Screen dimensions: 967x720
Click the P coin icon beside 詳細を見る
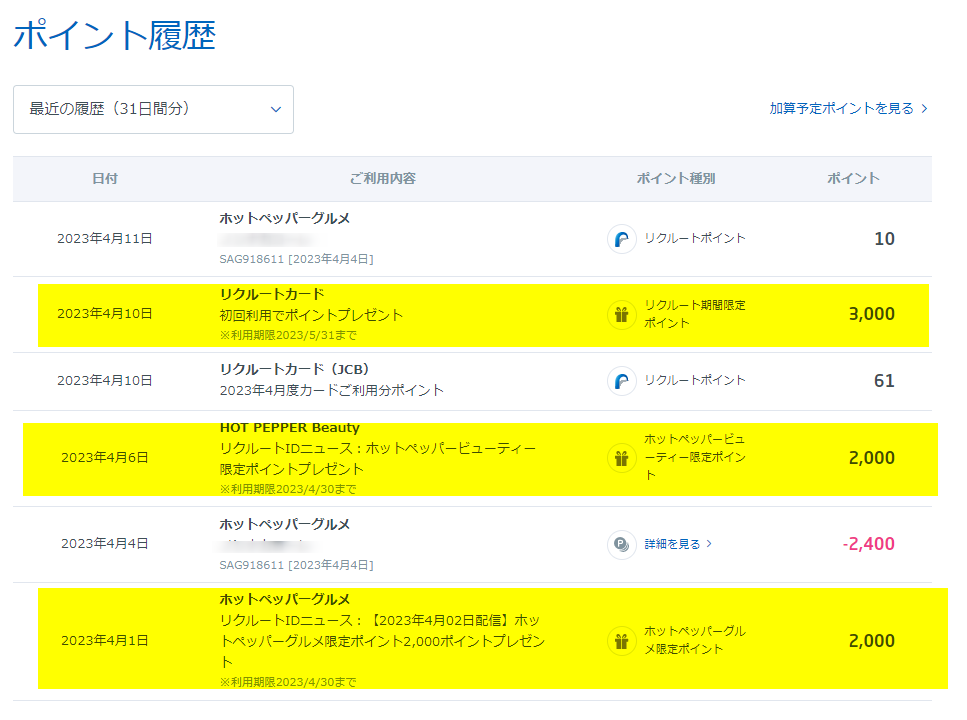pos(621,544)
